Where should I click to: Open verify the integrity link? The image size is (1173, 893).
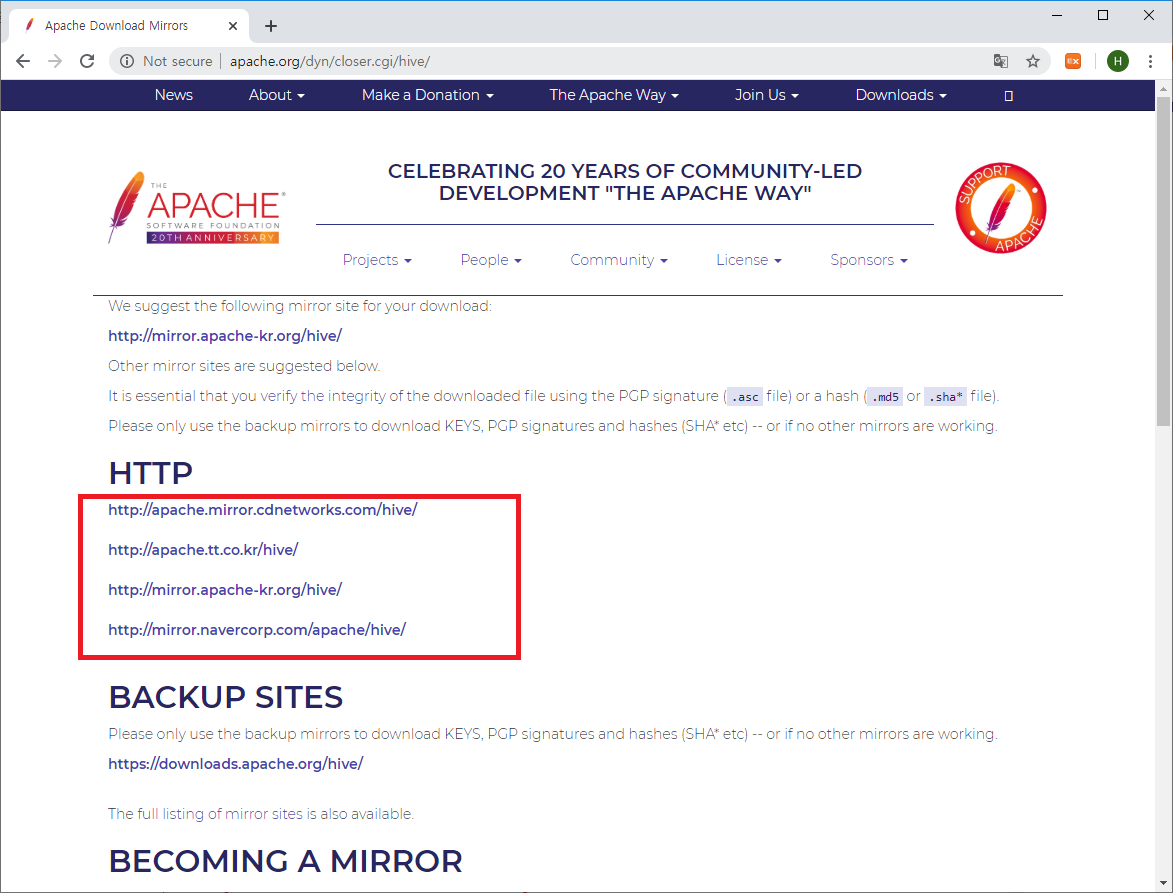pyautogui.click(x=323, y=396)
